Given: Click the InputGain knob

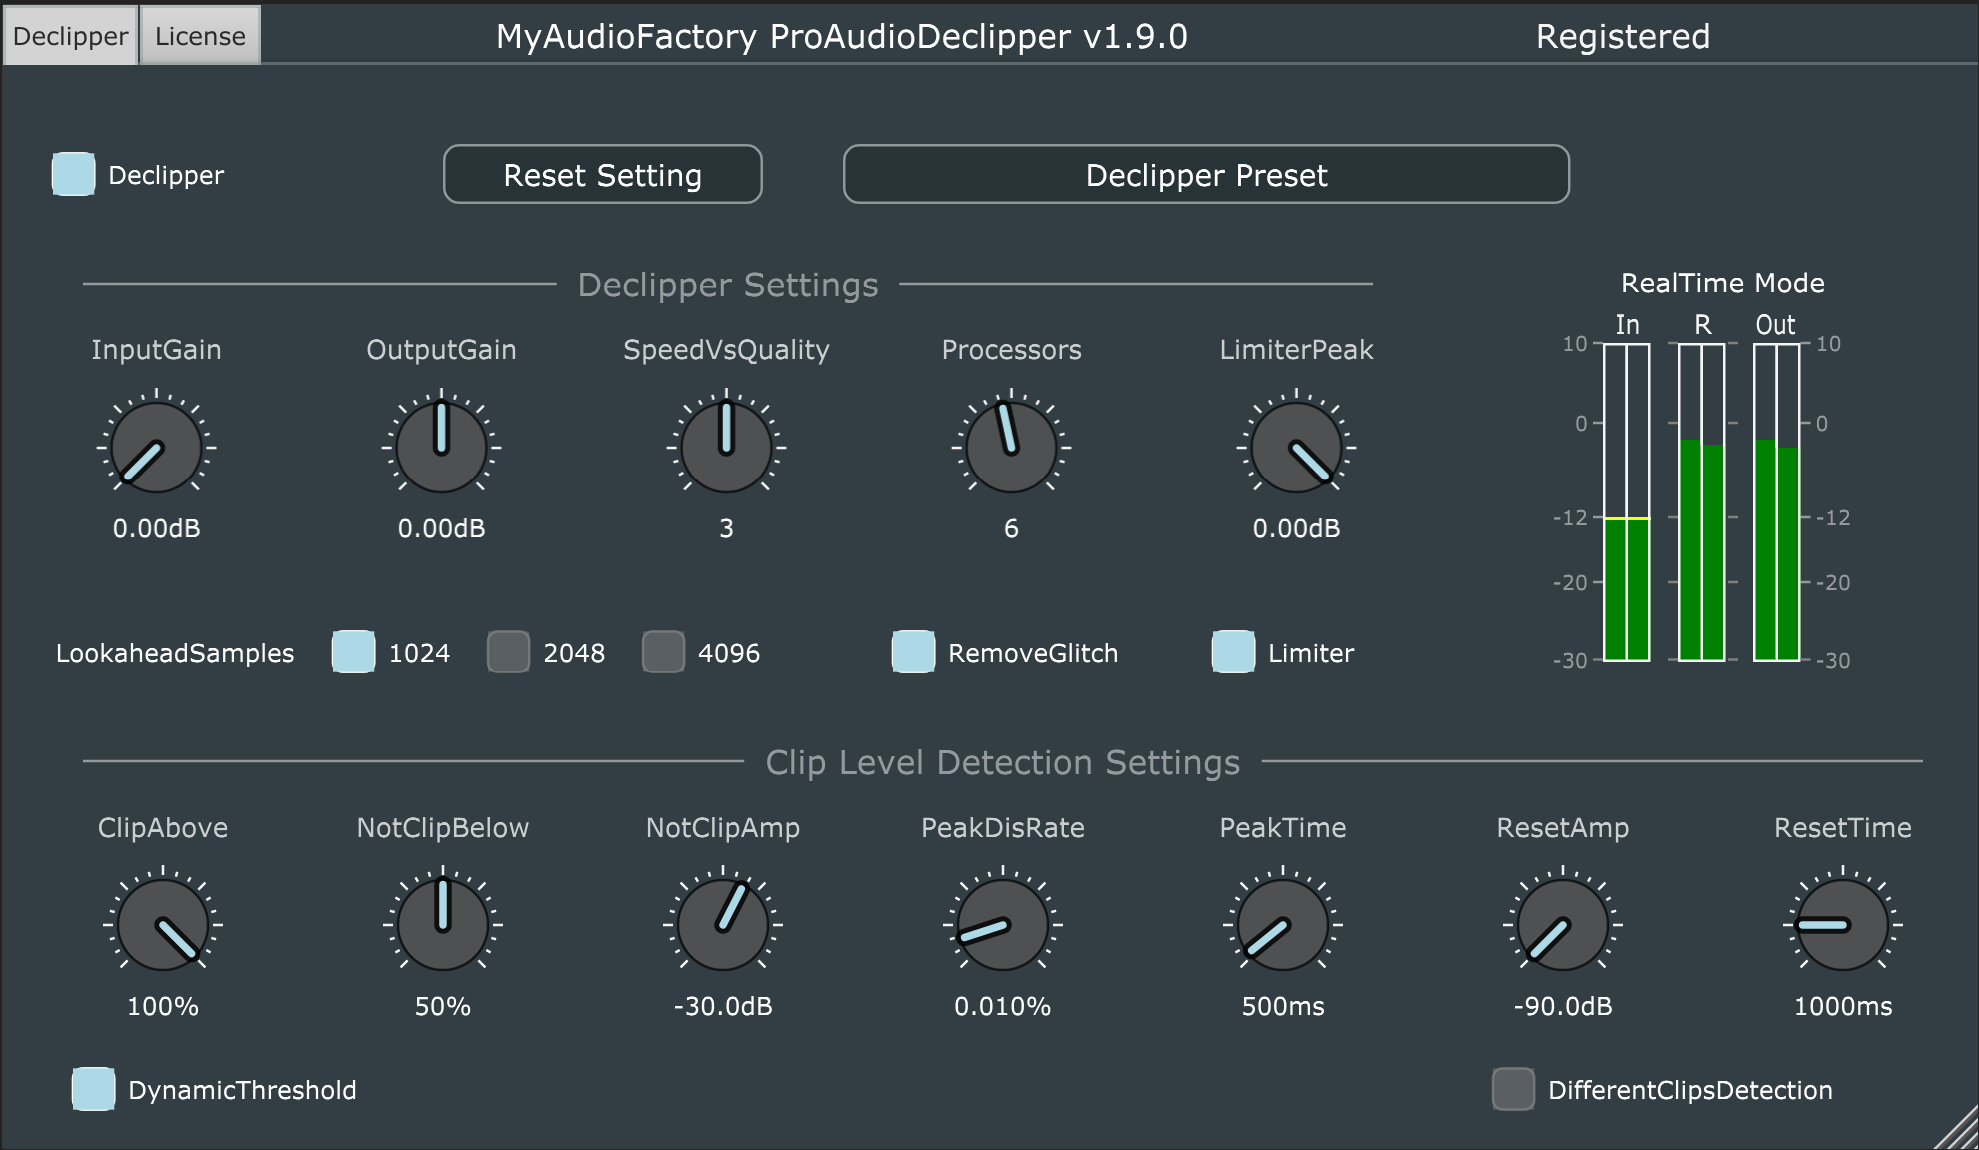Looking at the screenshot, I should point(156,447).
